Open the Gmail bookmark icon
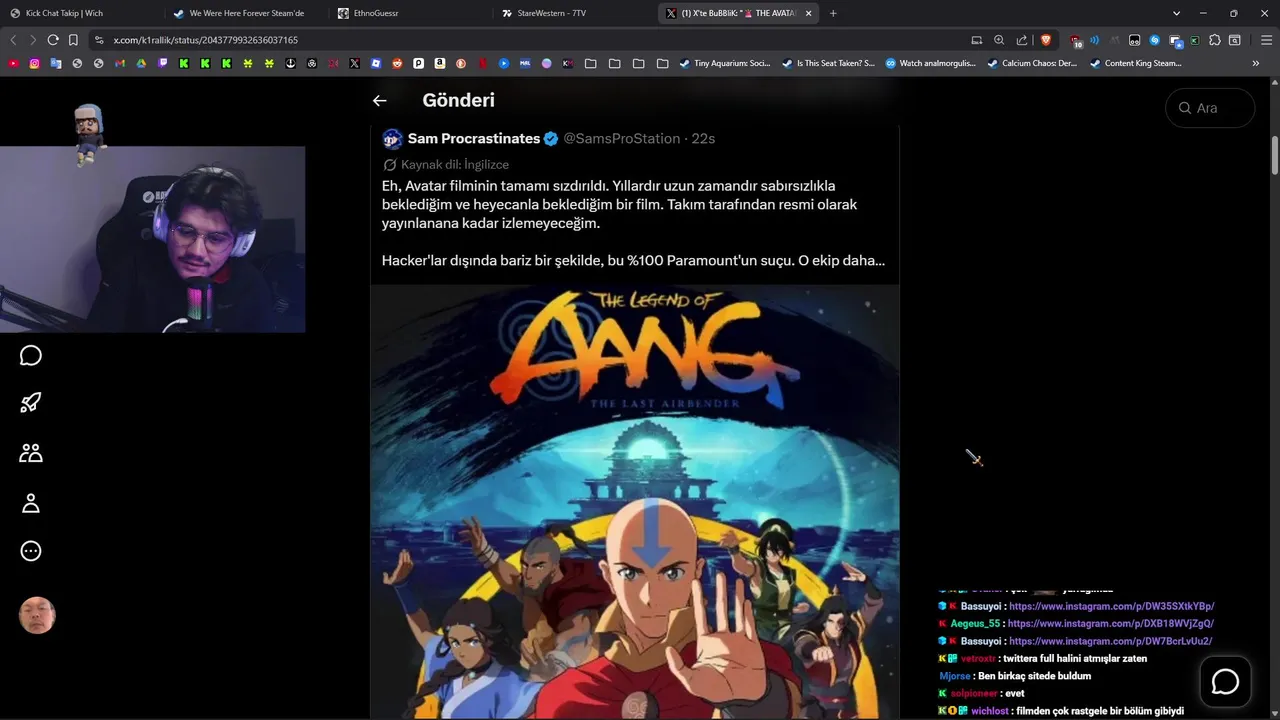 pyautogui.click(x=120, y=63)
